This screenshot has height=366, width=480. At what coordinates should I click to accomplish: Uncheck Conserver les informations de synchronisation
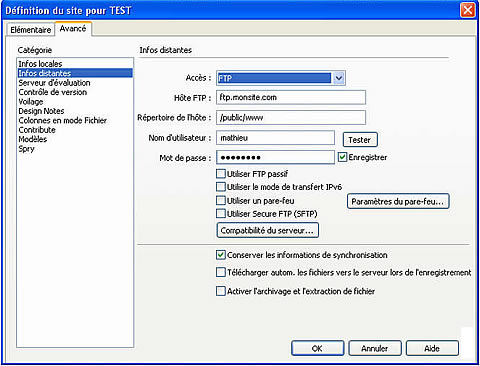tap(221, 255)
